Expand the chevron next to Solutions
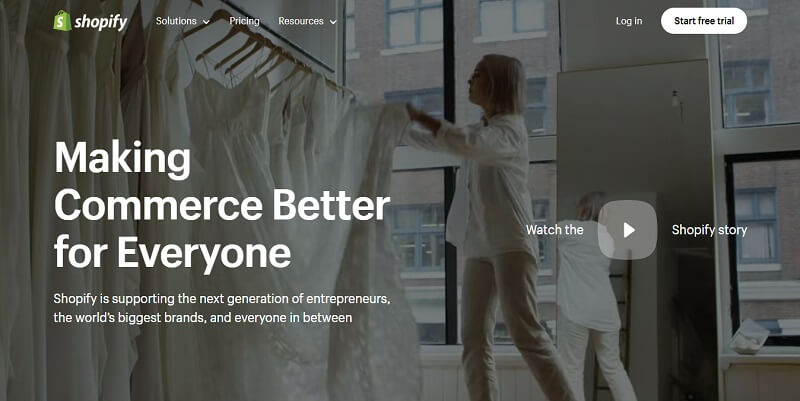This screenshot has height=401, width=800. 206,22
